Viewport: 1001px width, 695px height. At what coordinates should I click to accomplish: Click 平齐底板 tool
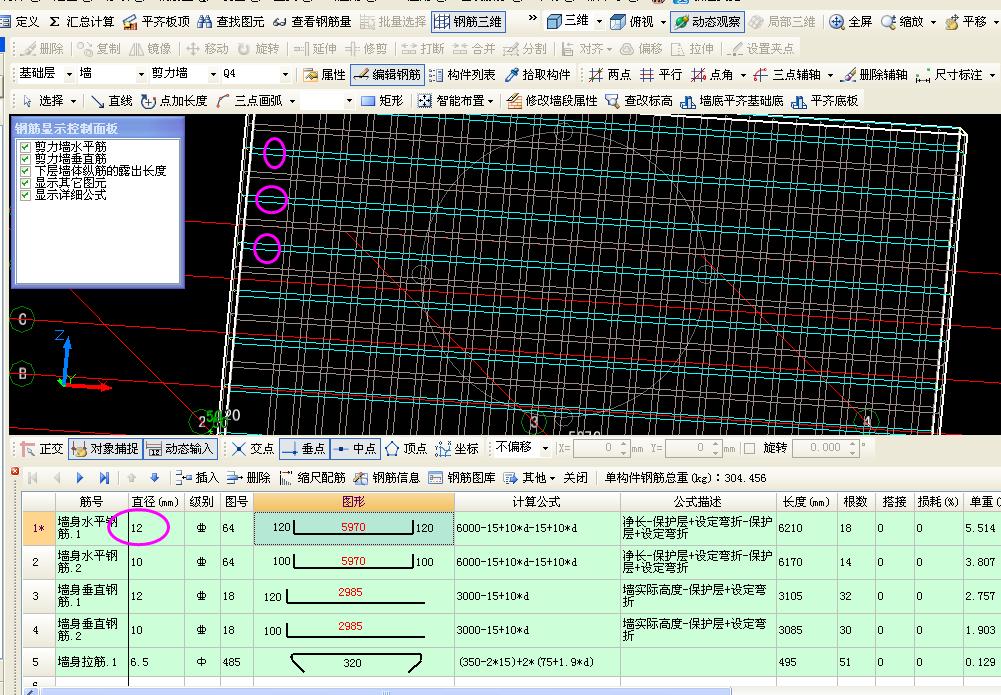click(x=825, y=101)
